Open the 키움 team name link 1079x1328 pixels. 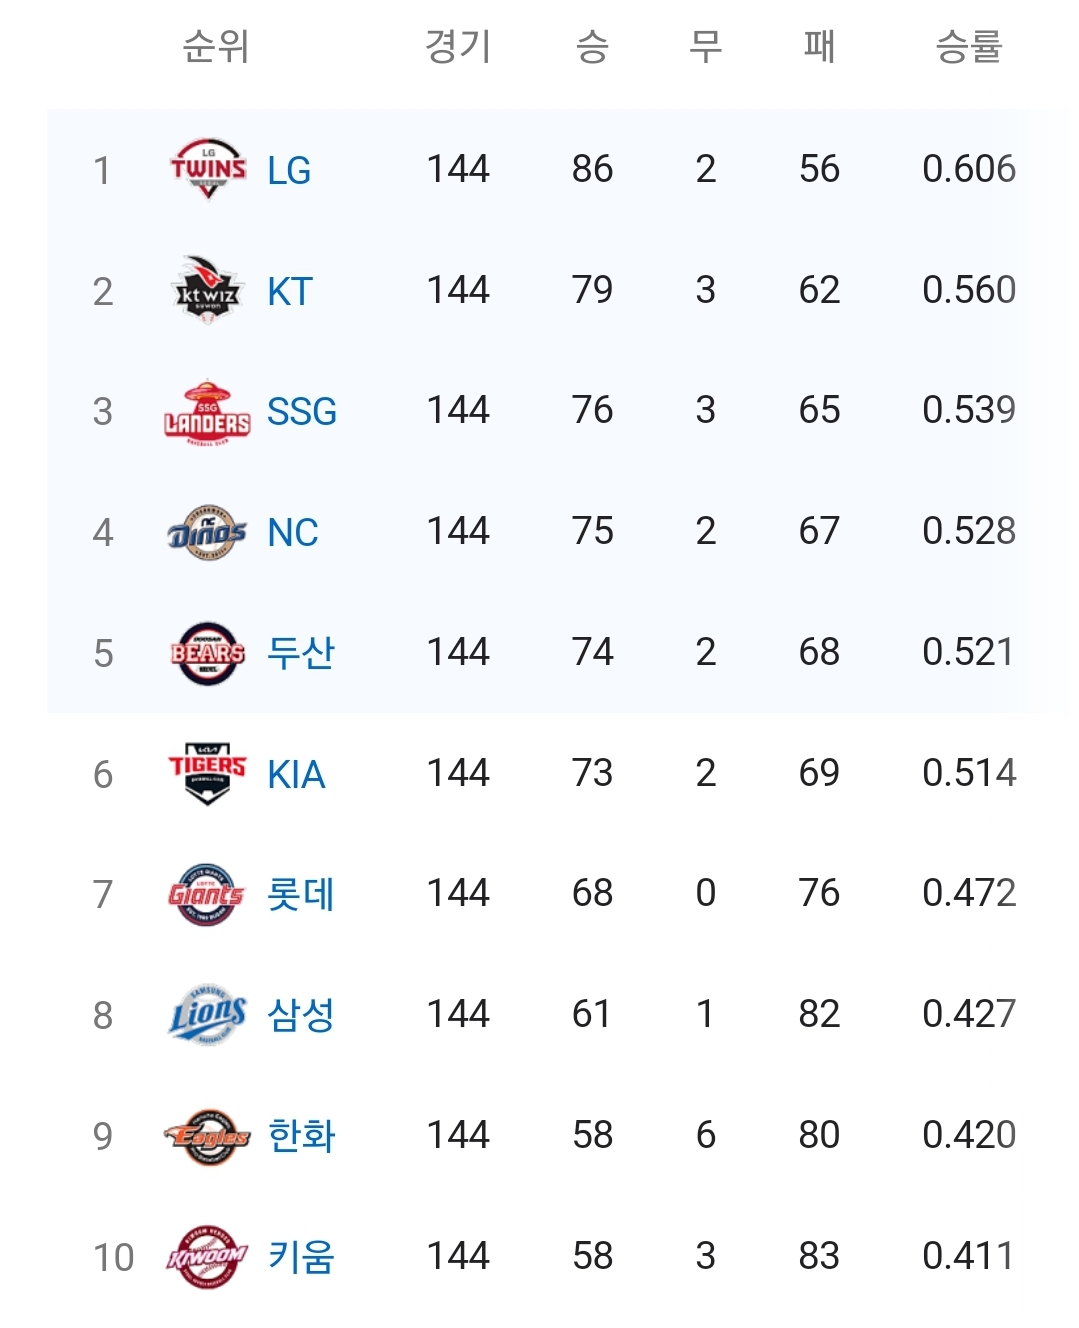coord(300,1257)
